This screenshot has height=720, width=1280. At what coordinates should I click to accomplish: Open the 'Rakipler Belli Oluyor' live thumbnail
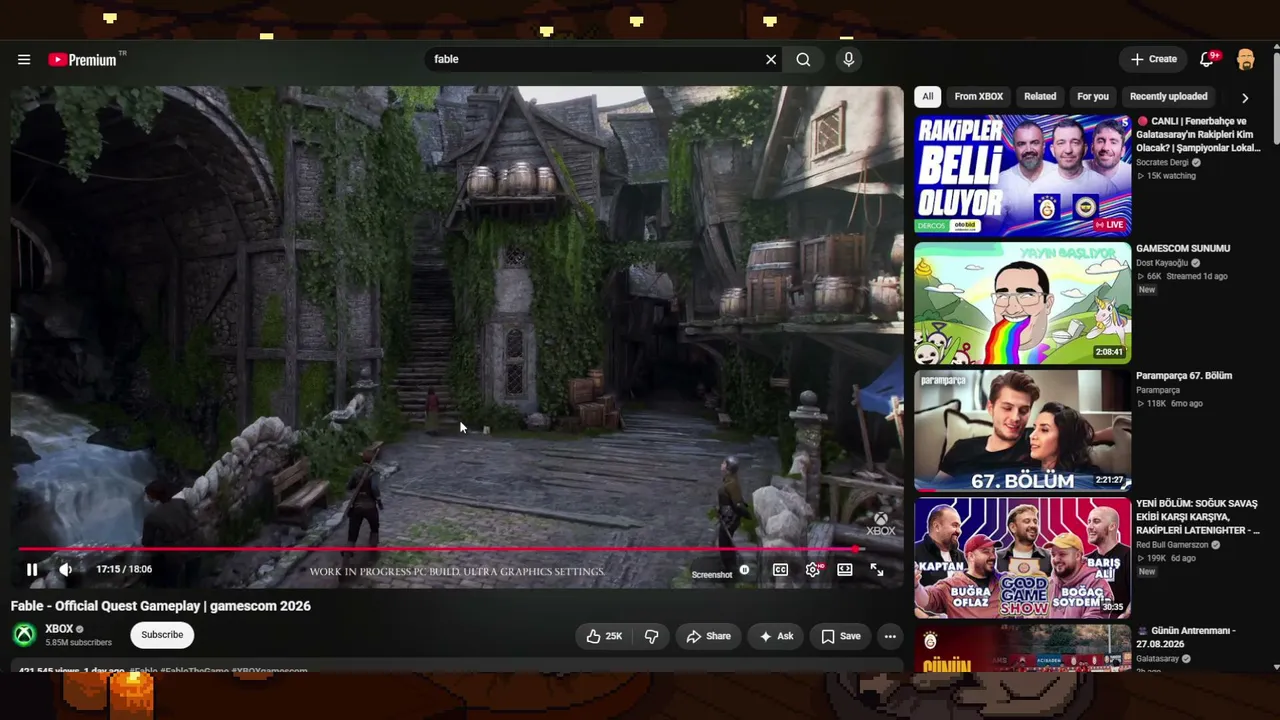[1023, 175]
